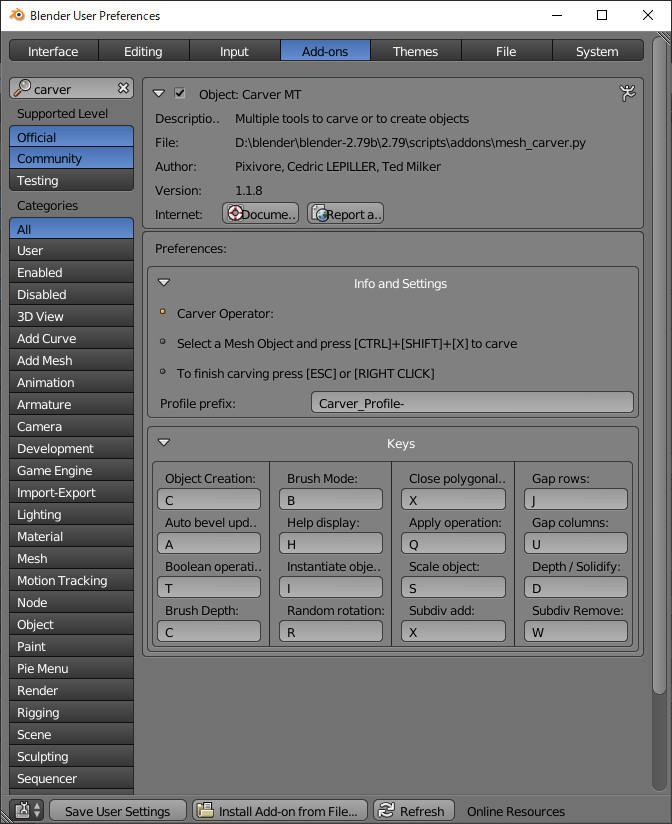Select the 3D View category
The image size is (672, 824).
[x=71, y=317]
